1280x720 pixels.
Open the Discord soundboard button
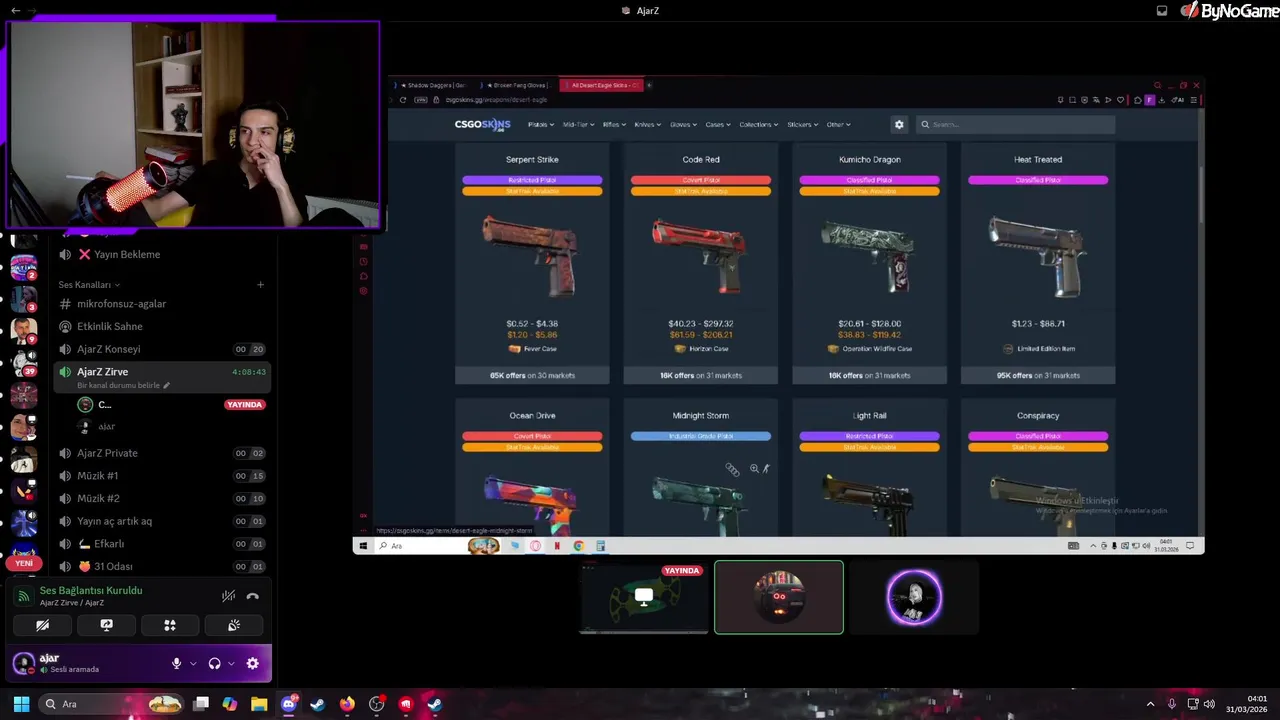pos(234,625)
